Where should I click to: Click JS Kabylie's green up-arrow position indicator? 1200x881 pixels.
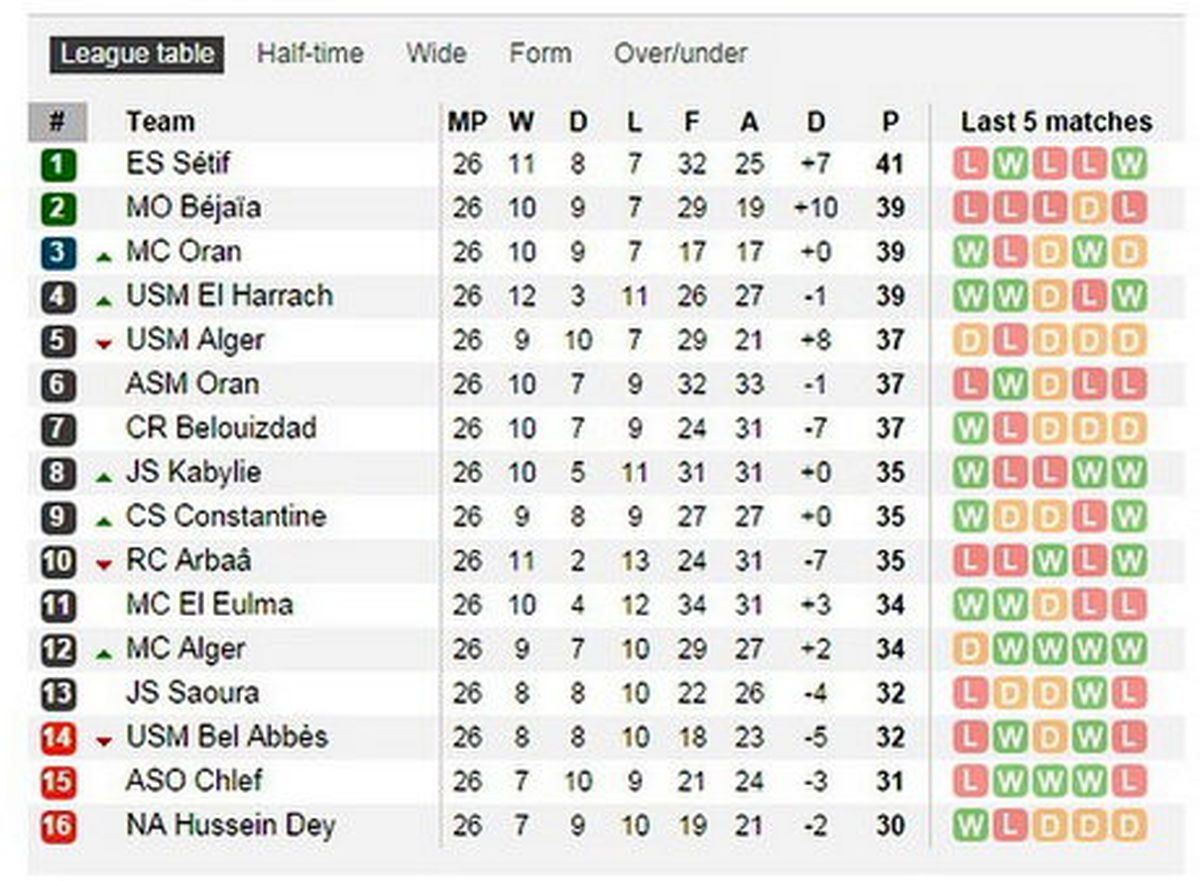(104, 477)
